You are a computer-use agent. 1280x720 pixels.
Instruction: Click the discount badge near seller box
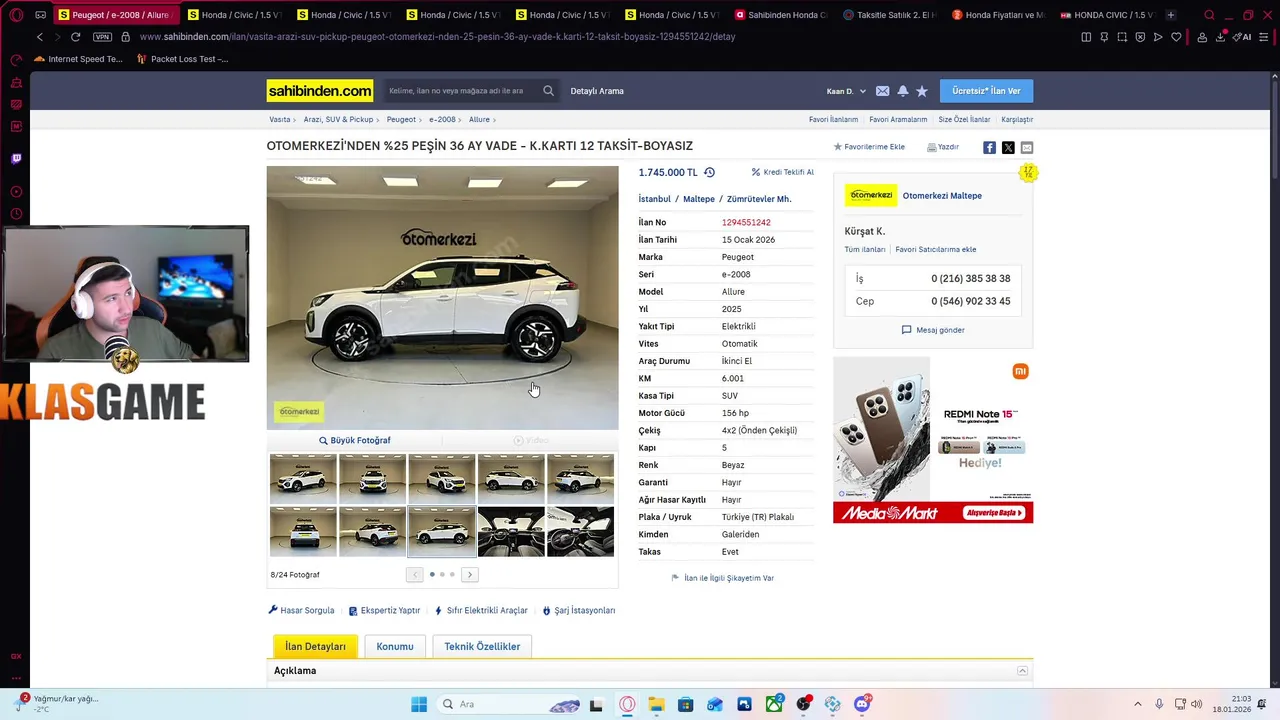[1028, 173]
